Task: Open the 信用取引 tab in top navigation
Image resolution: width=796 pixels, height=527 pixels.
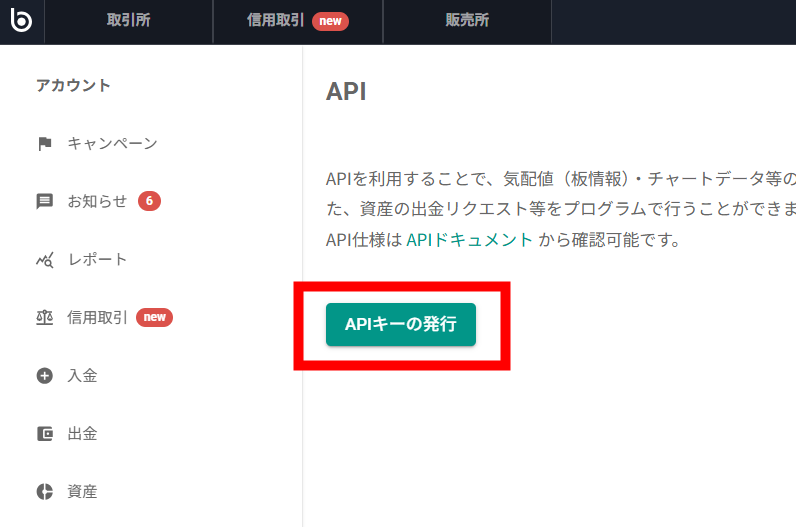Action: (x=276, y=21)
